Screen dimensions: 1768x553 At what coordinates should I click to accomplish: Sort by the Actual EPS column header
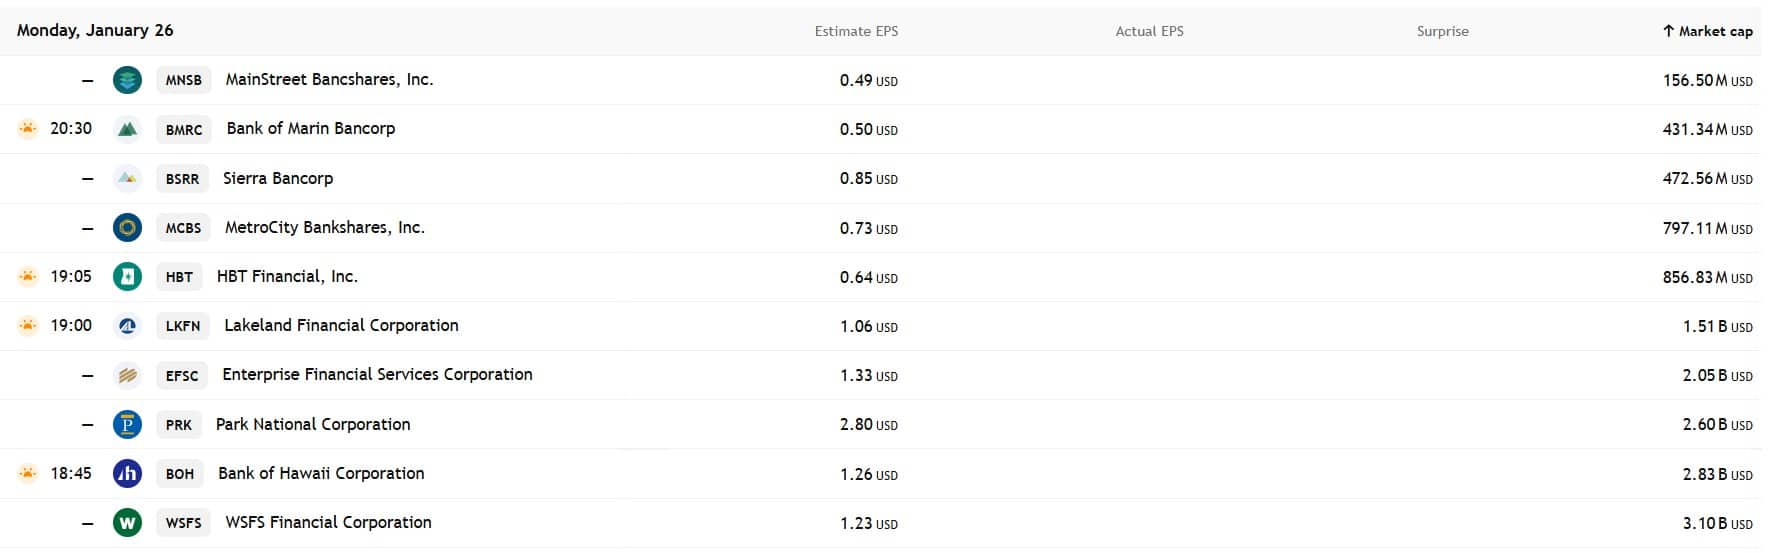pyautogui.click(x=1149, y=31)
